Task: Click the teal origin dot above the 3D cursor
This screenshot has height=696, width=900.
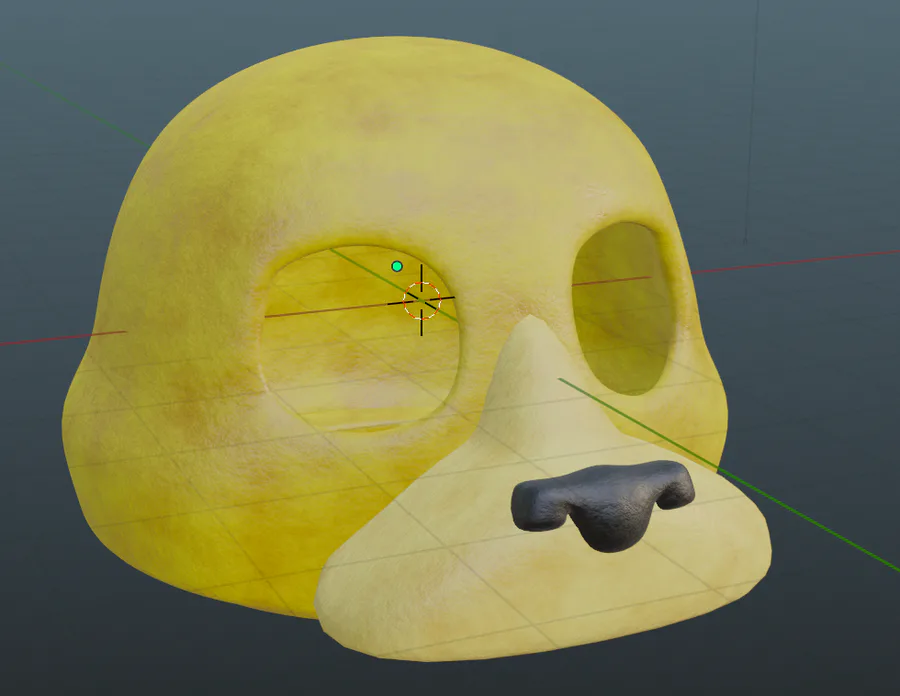Action: click(397, 266)
